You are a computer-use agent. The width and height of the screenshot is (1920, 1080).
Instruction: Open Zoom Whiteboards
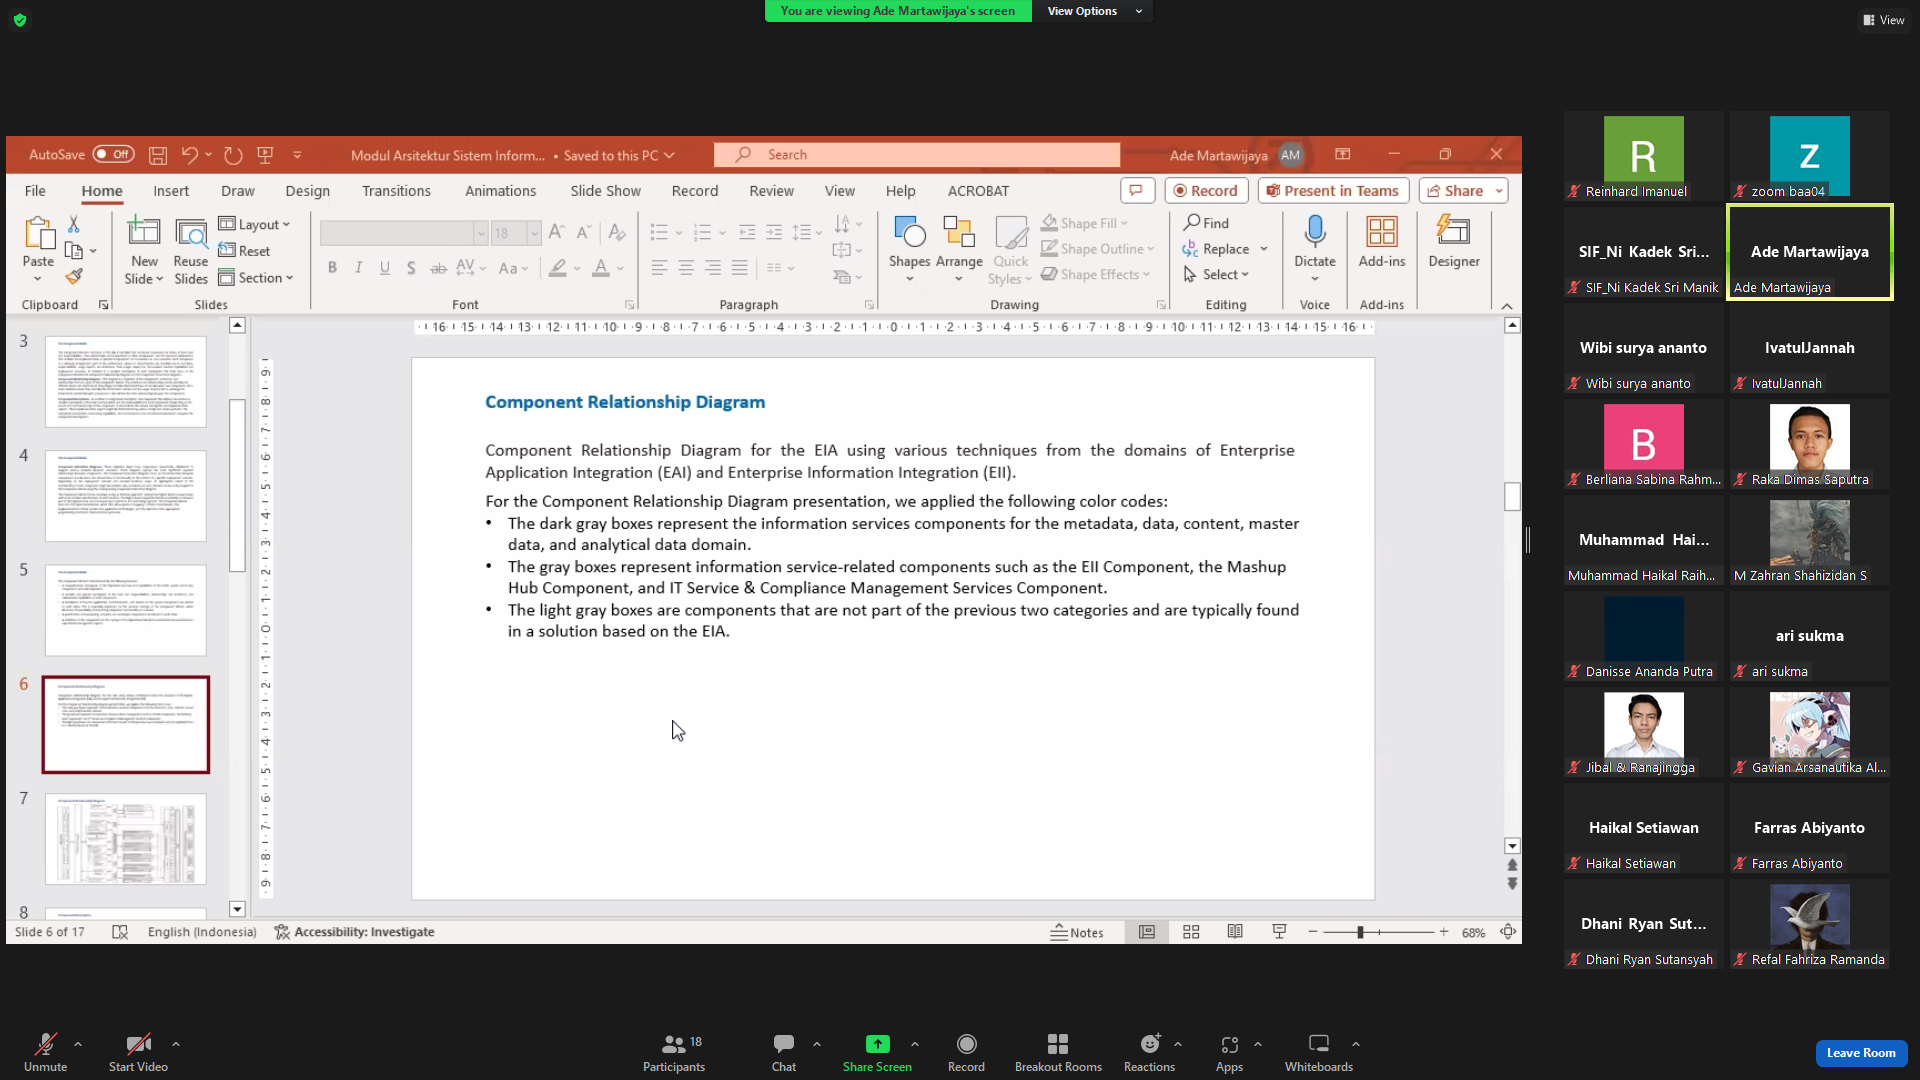coord(1318,1053)
